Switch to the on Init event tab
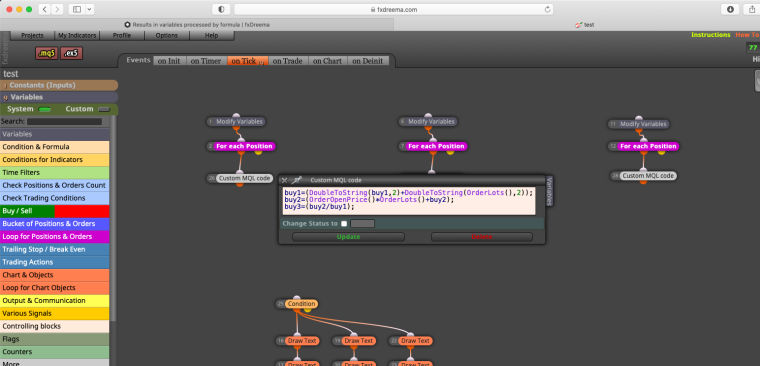760x366 pixels. (169, 61)
